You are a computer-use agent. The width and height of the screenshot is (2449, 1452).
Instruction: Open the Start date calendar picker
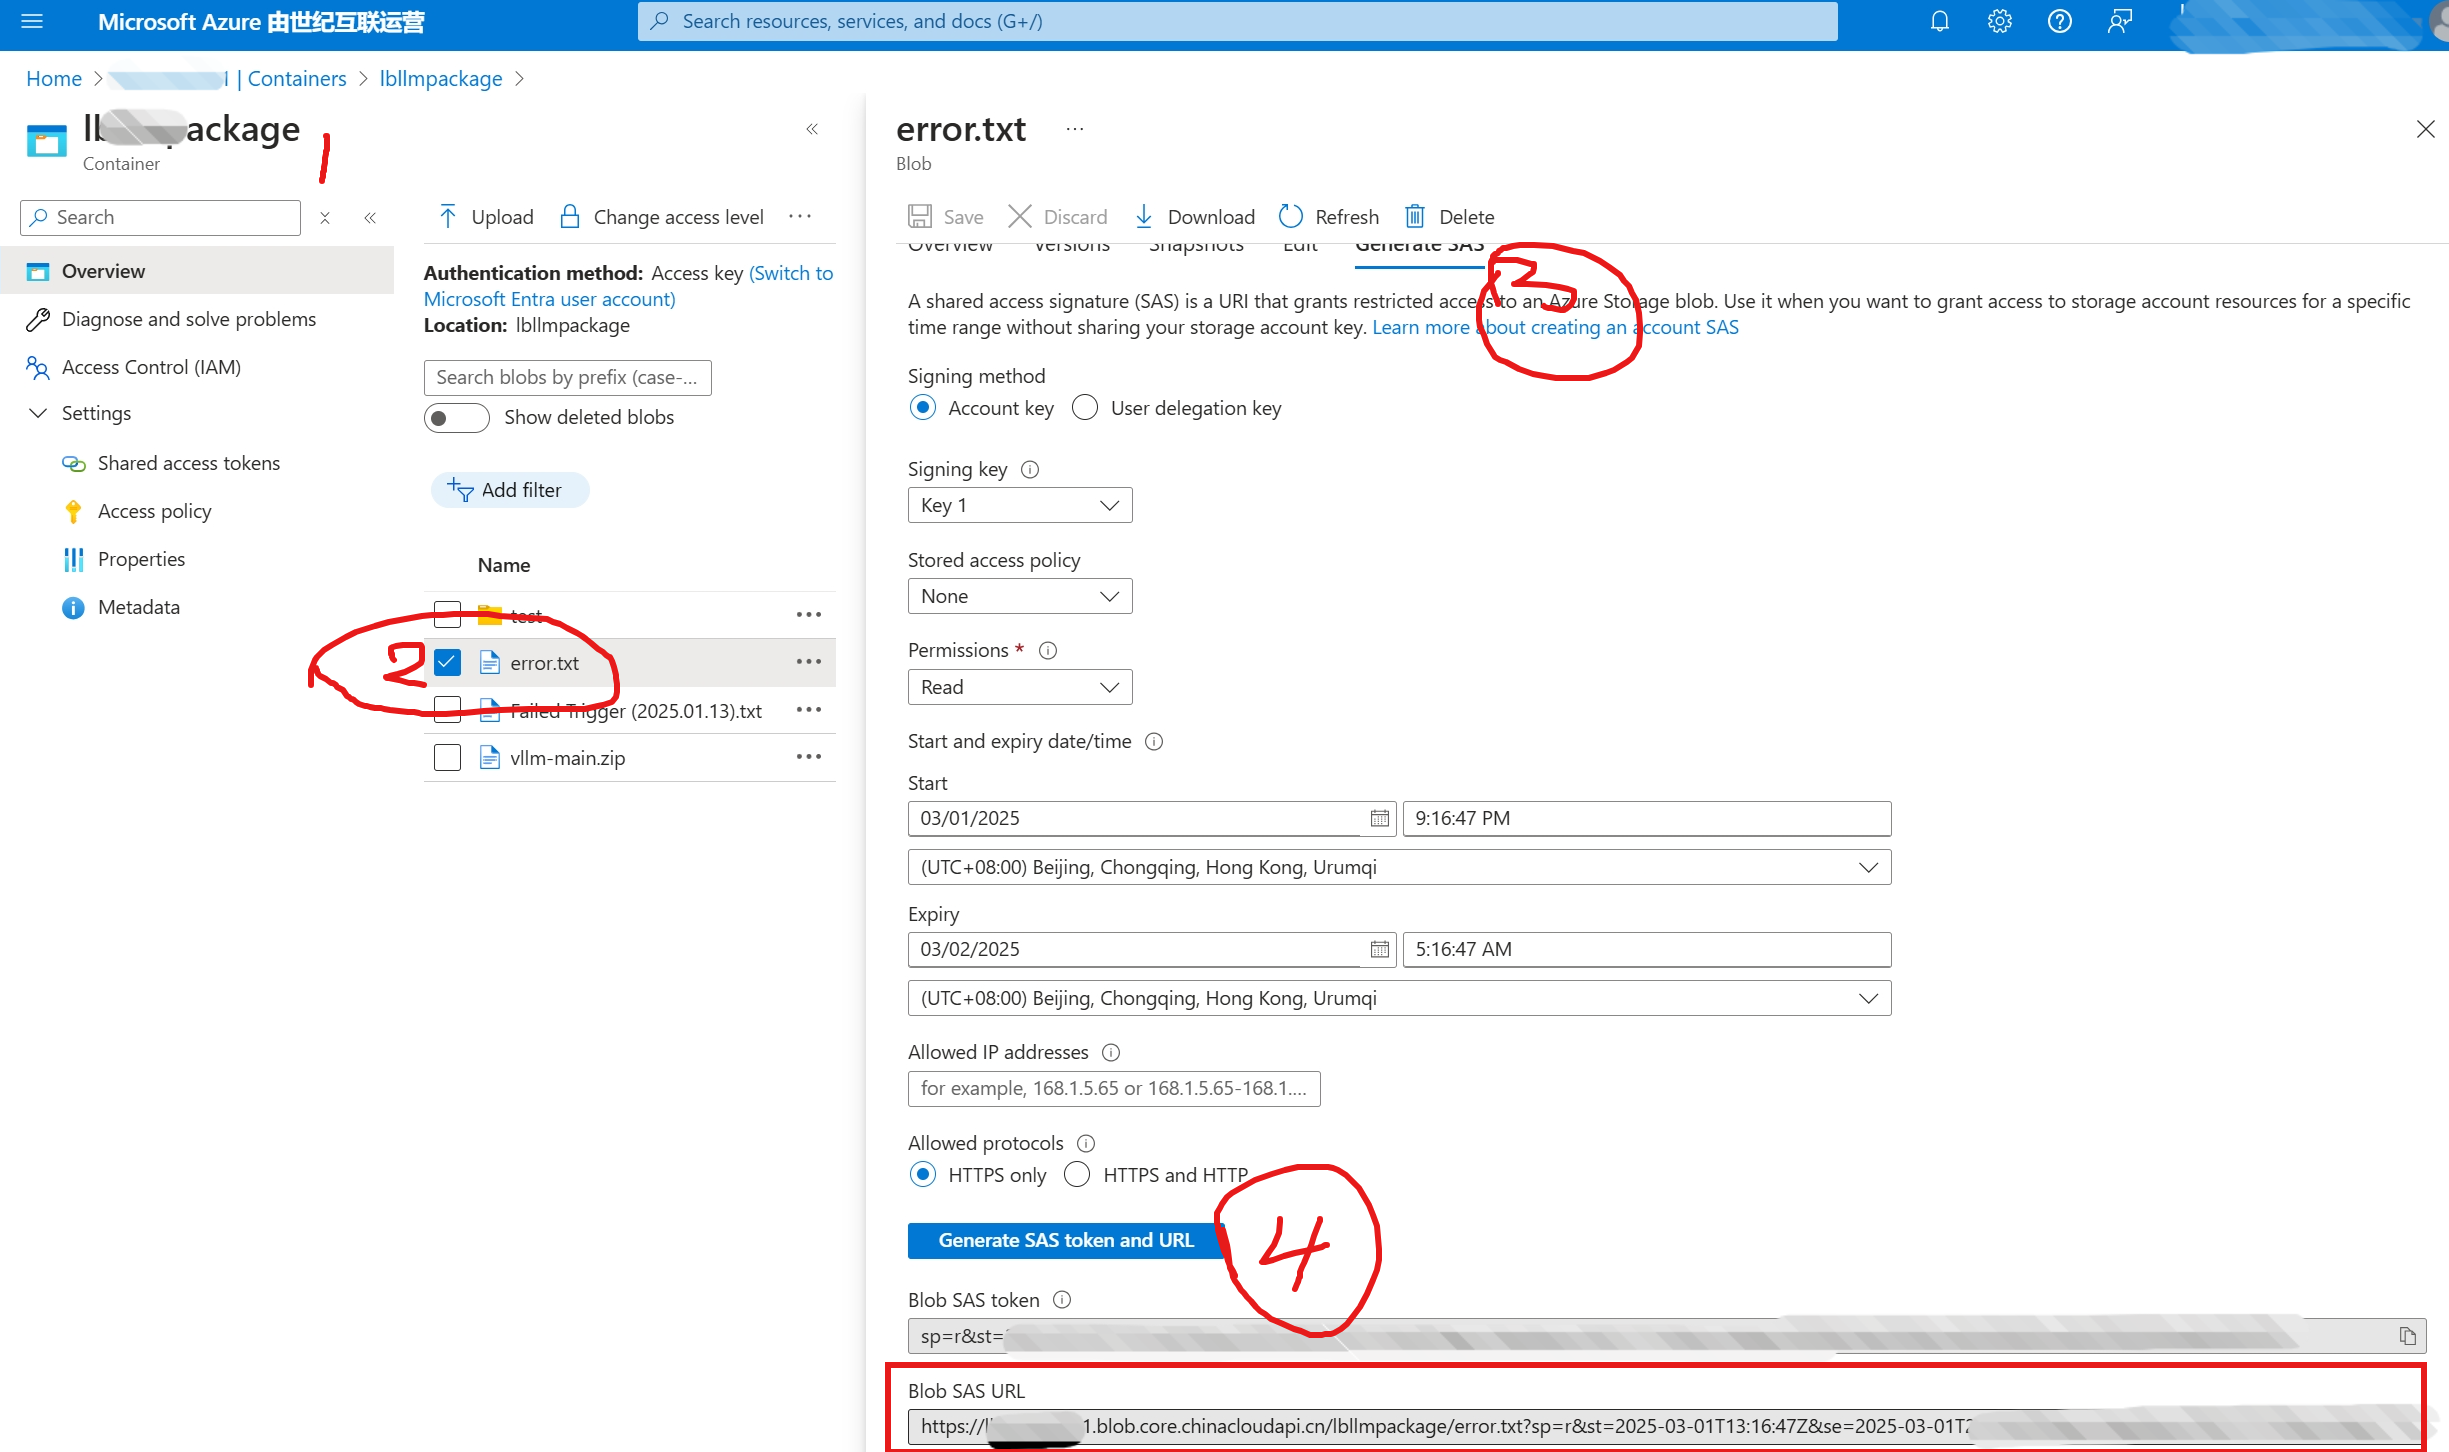click(1379, 818)
